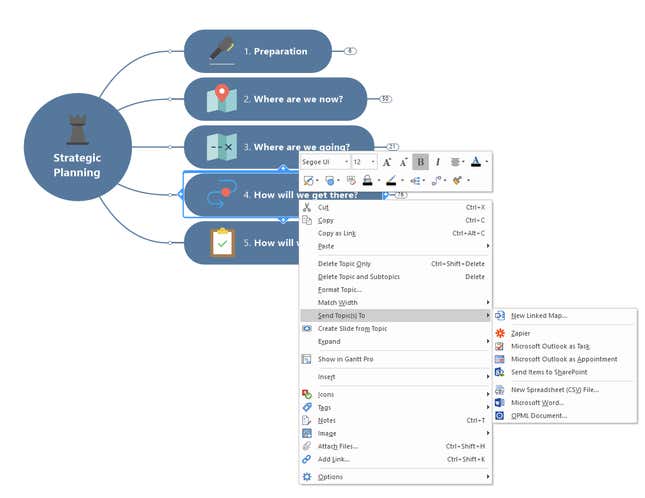Collapse subtopic counter 21 beside Where are we going
This screenshot has height=498, width=645.
pyautogui.click(x=392, y=147)
